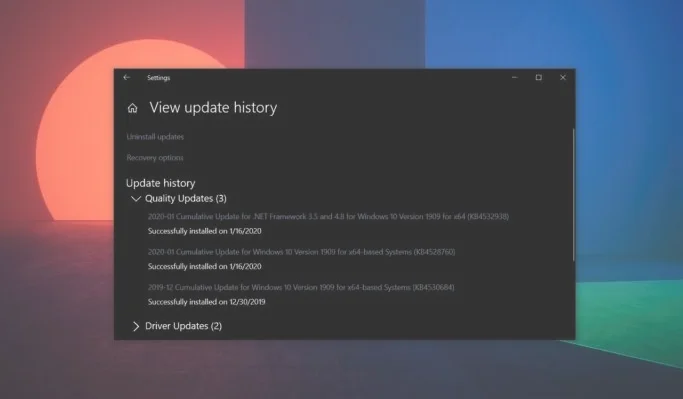Go back using the Settings back arrow
This screenshot has width=683, height=399.
pyautogui.click(x=127, y=78)
